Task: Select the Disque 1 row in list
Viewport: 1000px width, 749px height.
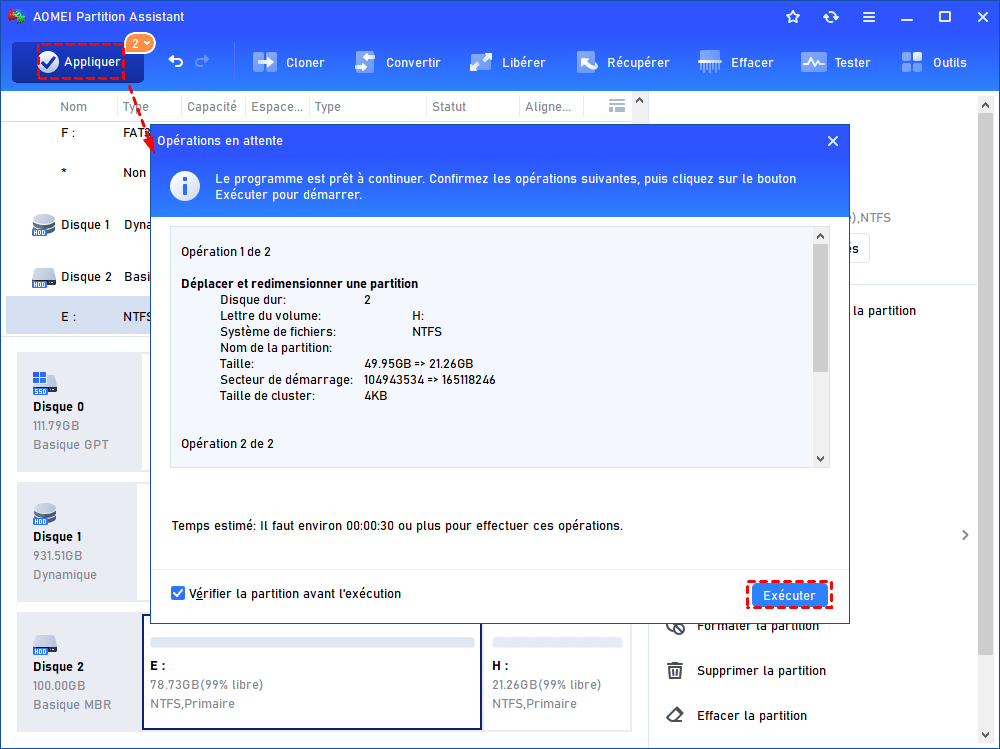Action: click(78, 225)
